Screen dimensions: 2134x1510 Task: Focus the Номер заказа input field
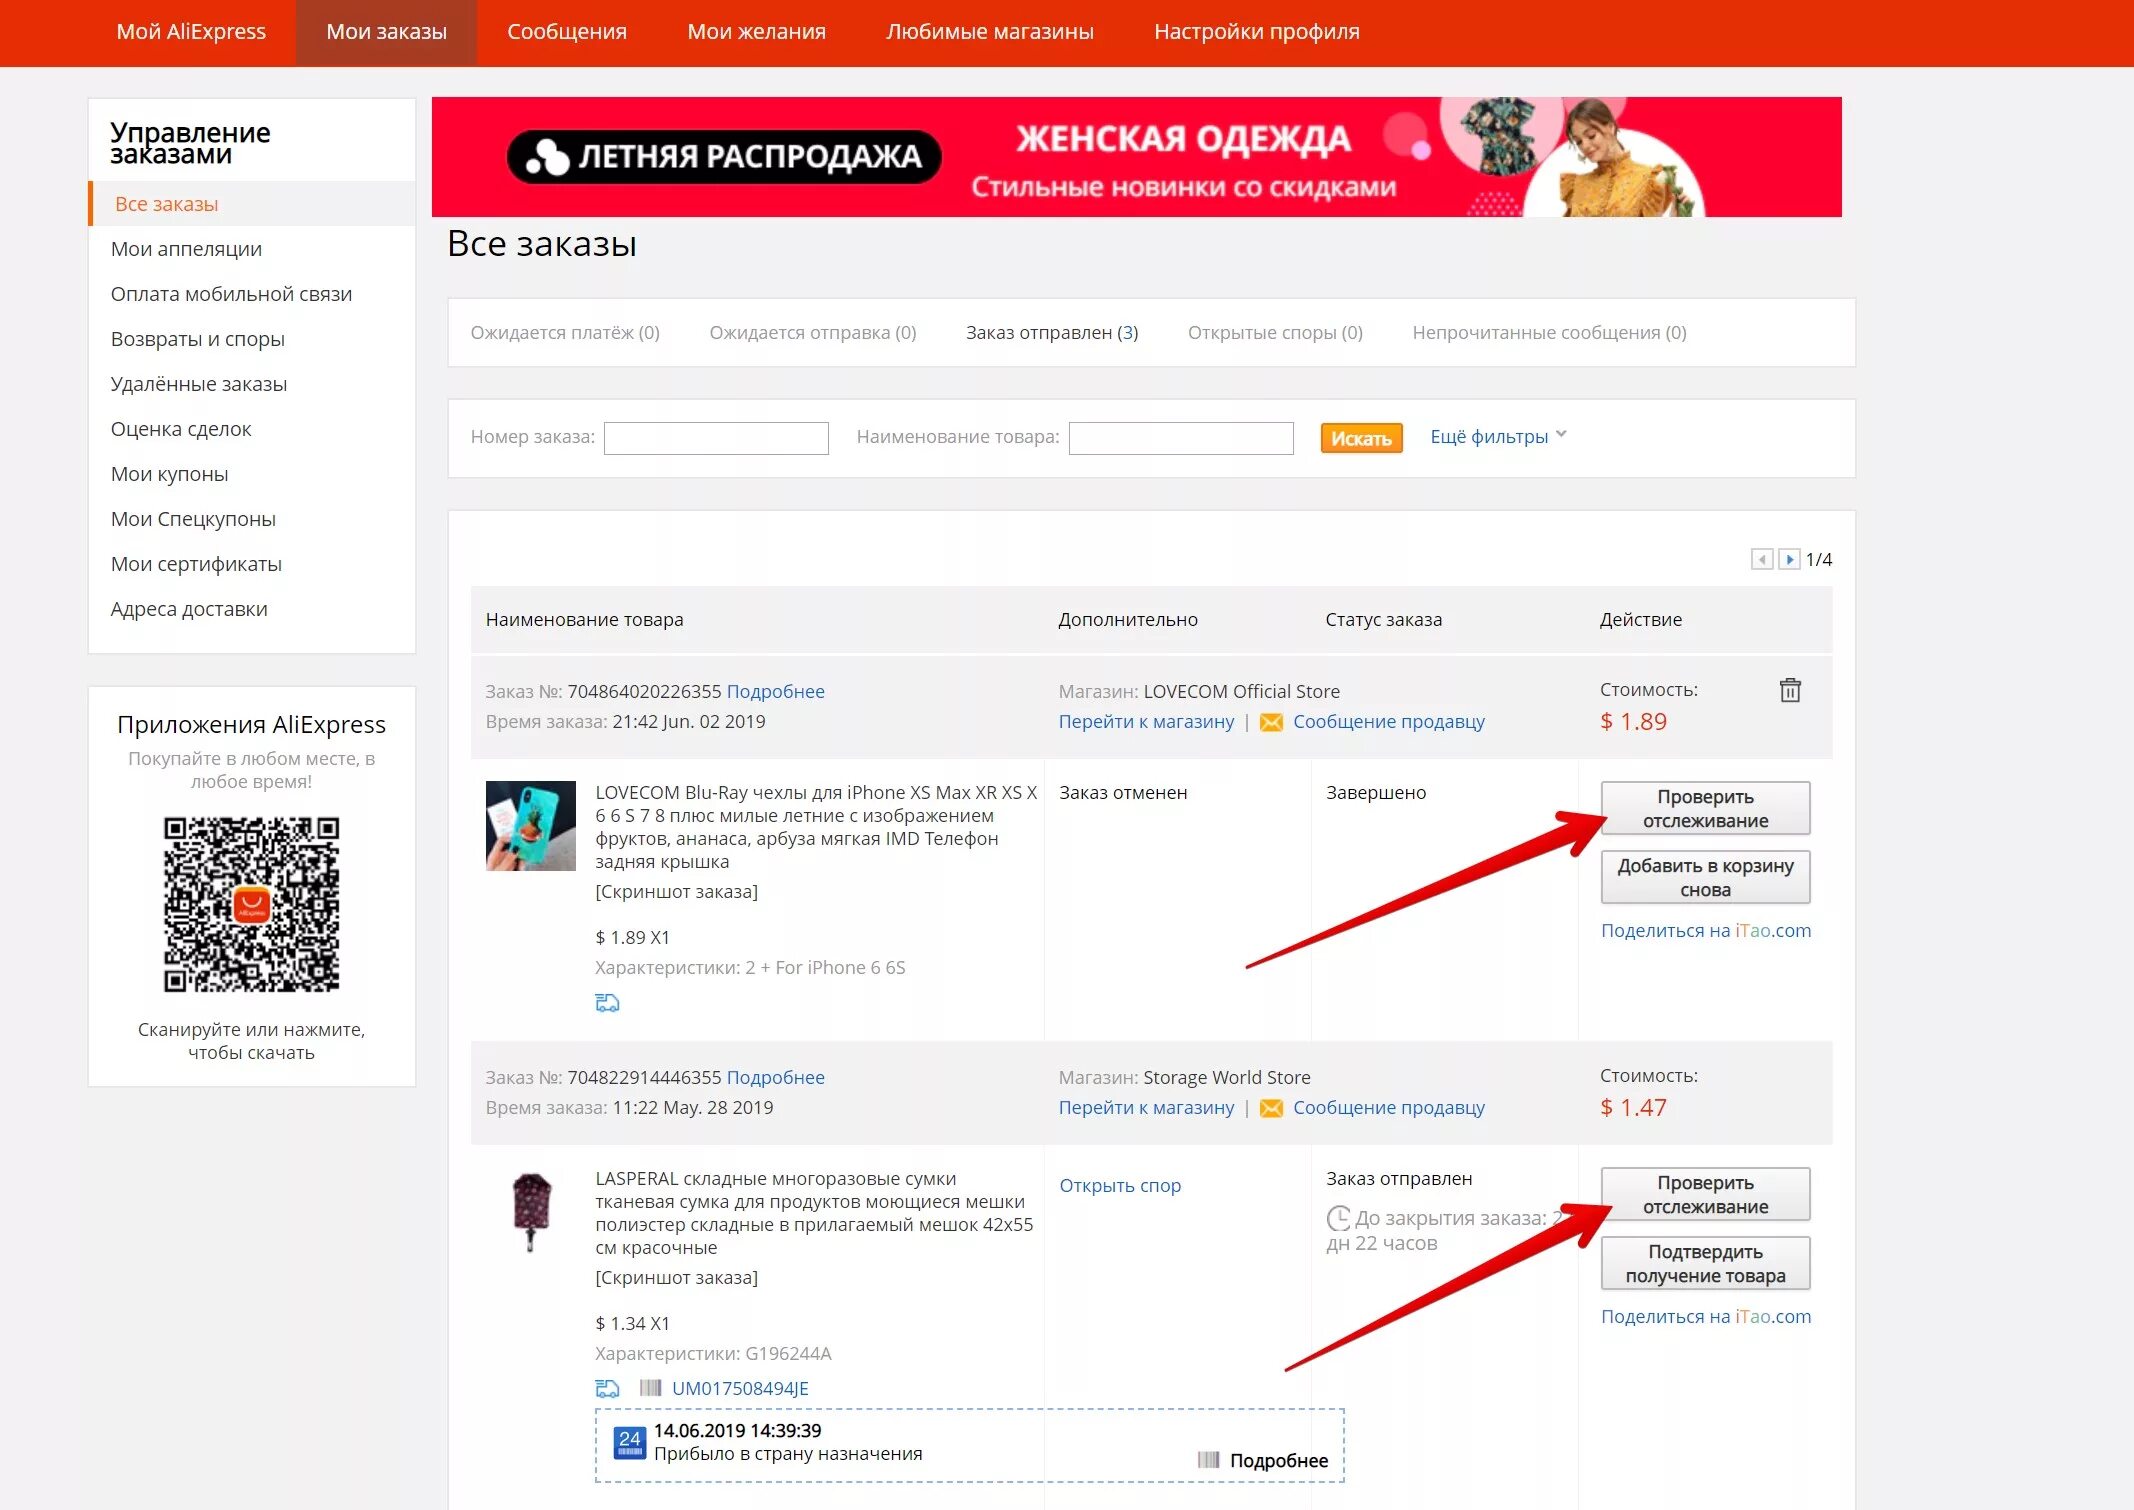(716, 438)
